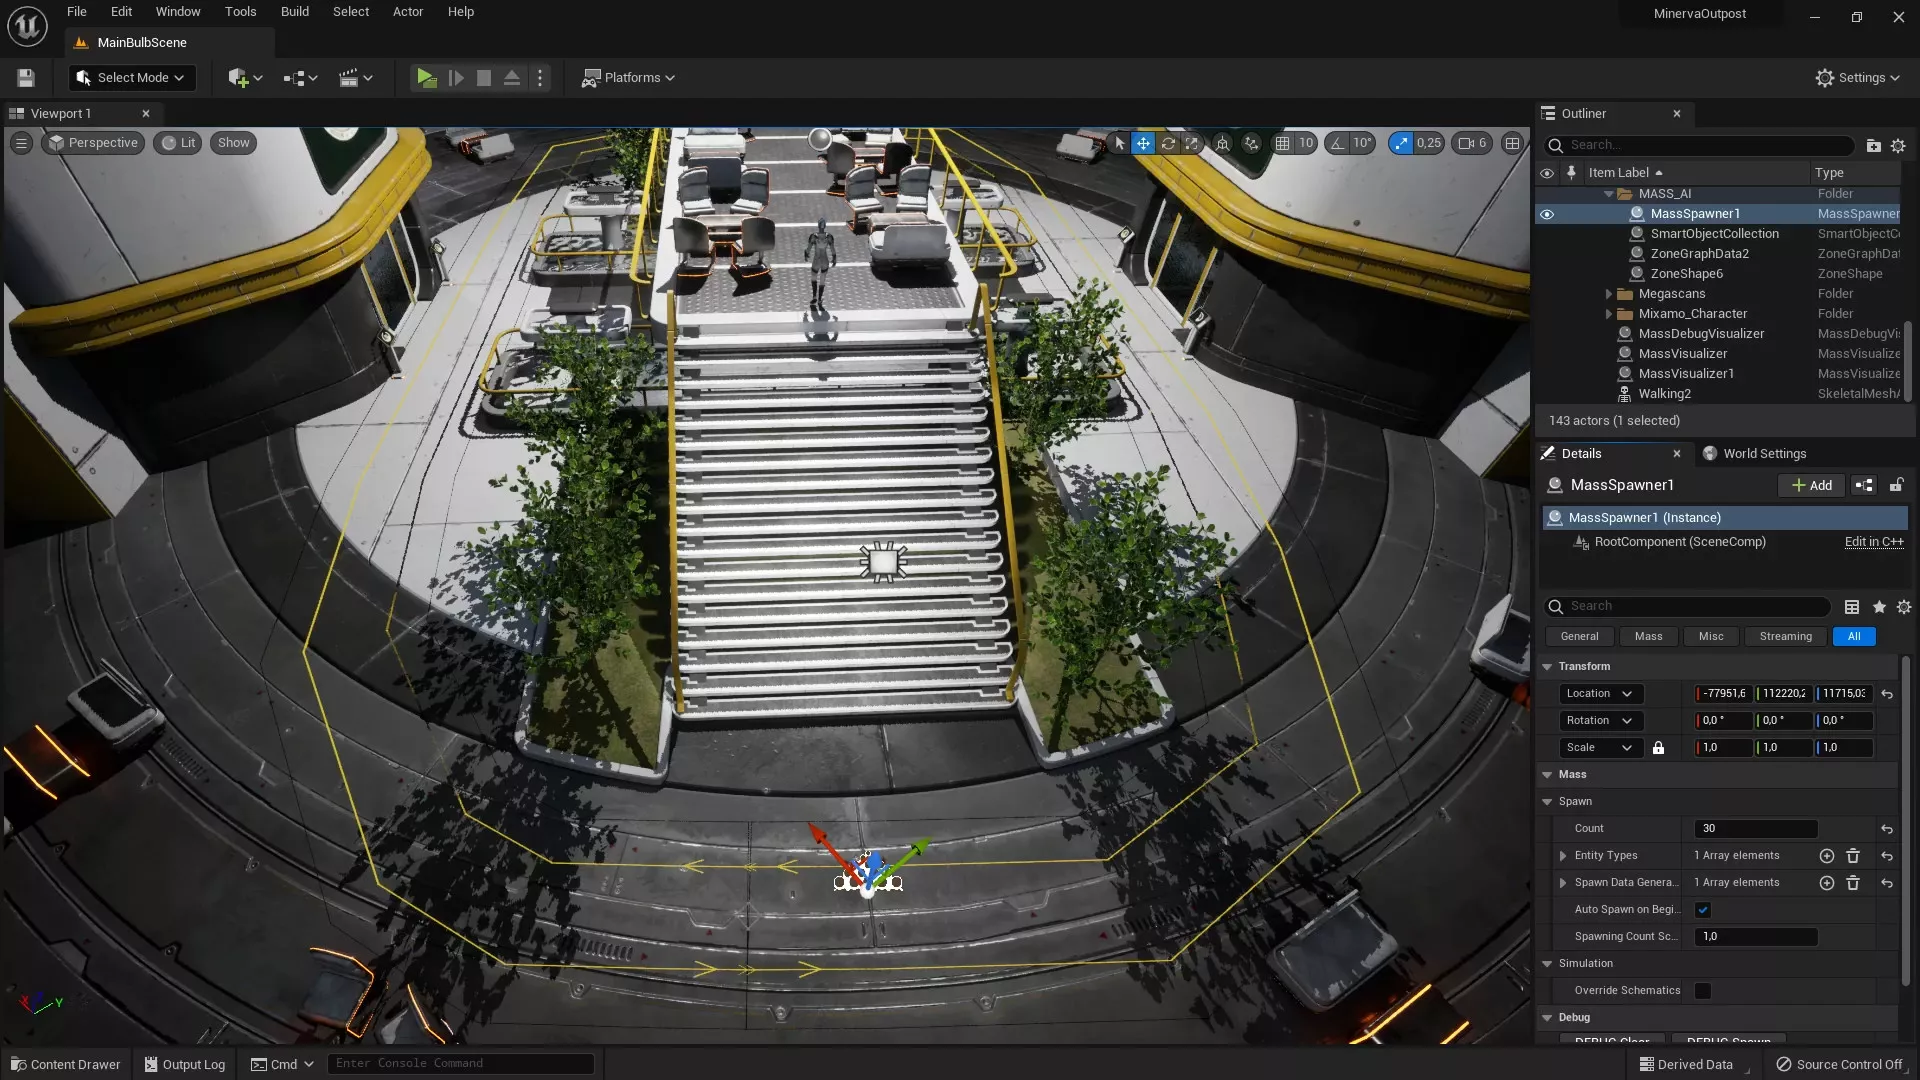
Task: Open the Content Drawer
Action: [66, 1064]
